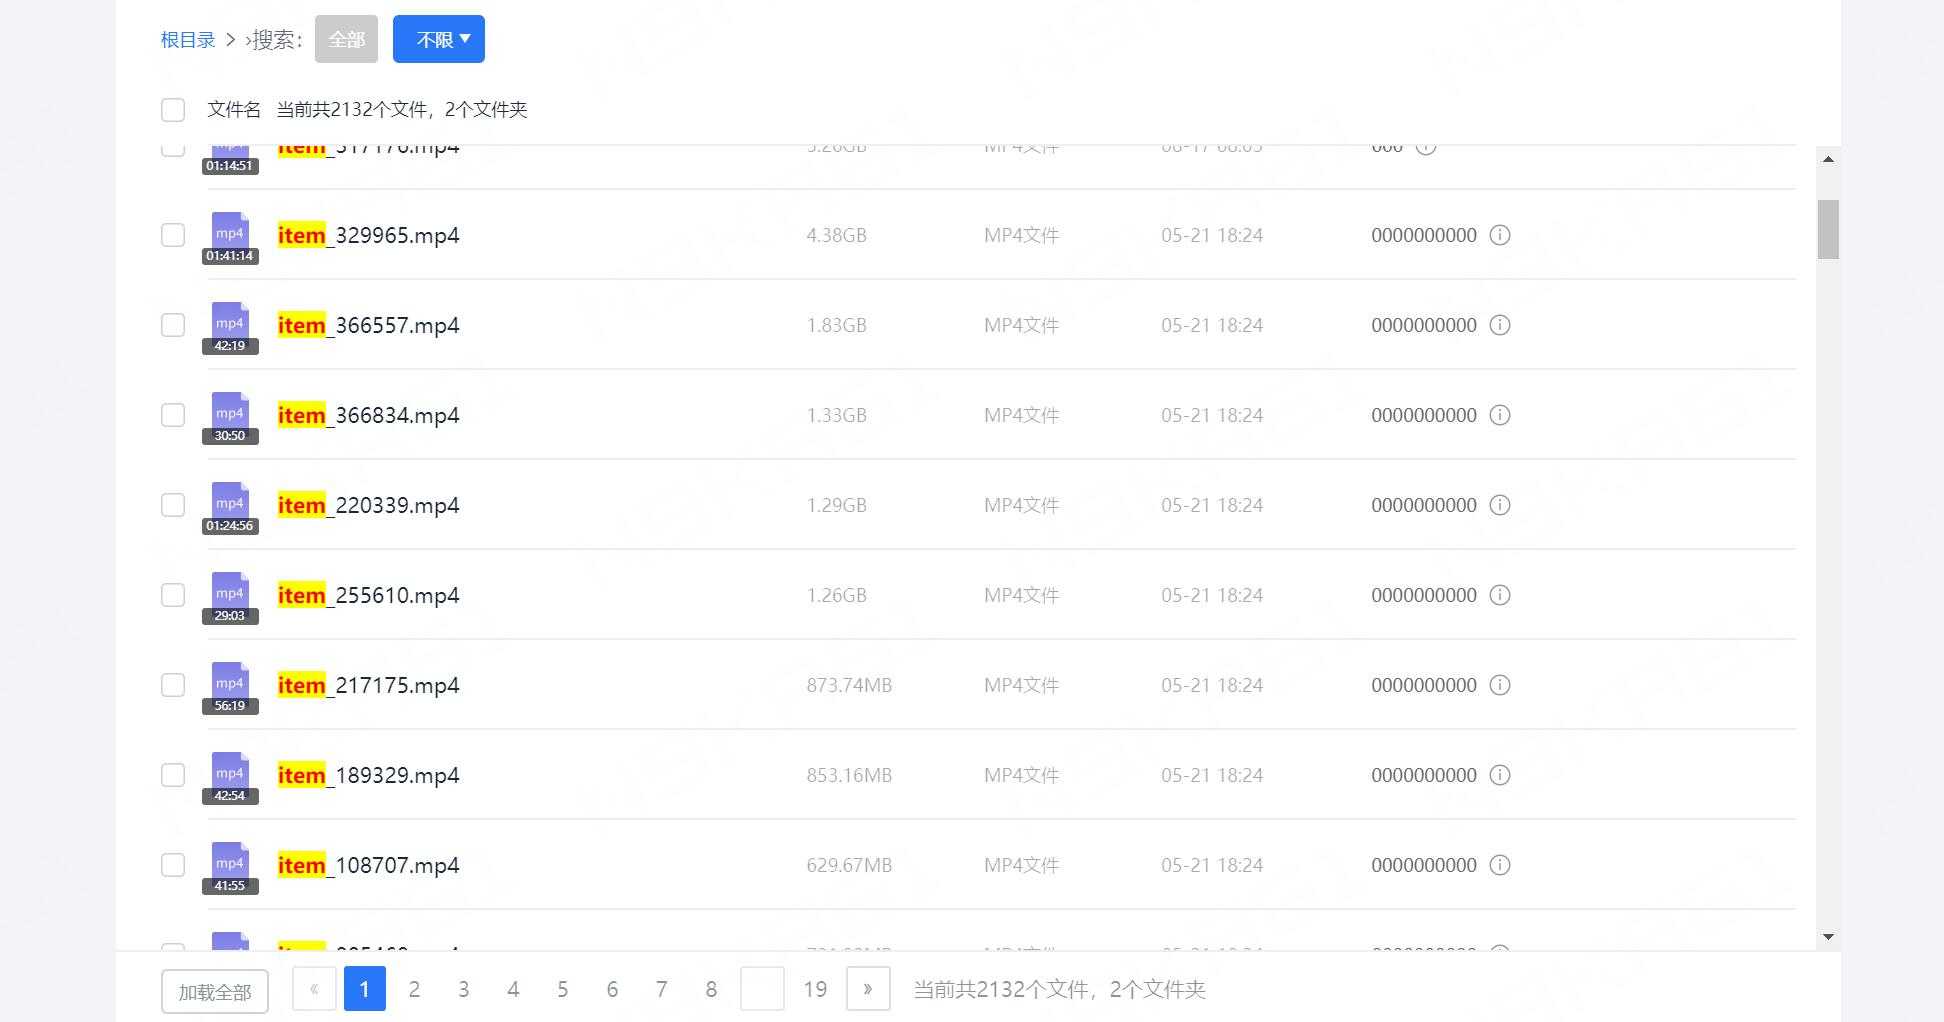Viewport: 1944px width, 1022px height.
Task: Switch to page 3
Action: point(464,989)
